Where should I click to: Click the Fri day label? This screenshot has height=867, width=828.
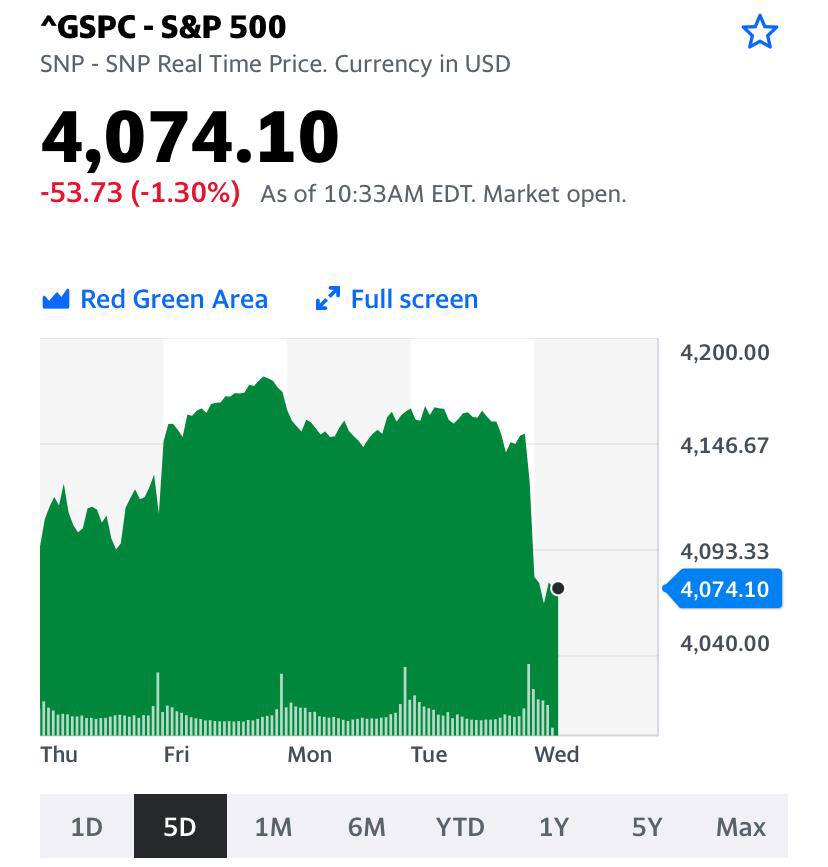(176, 755)
